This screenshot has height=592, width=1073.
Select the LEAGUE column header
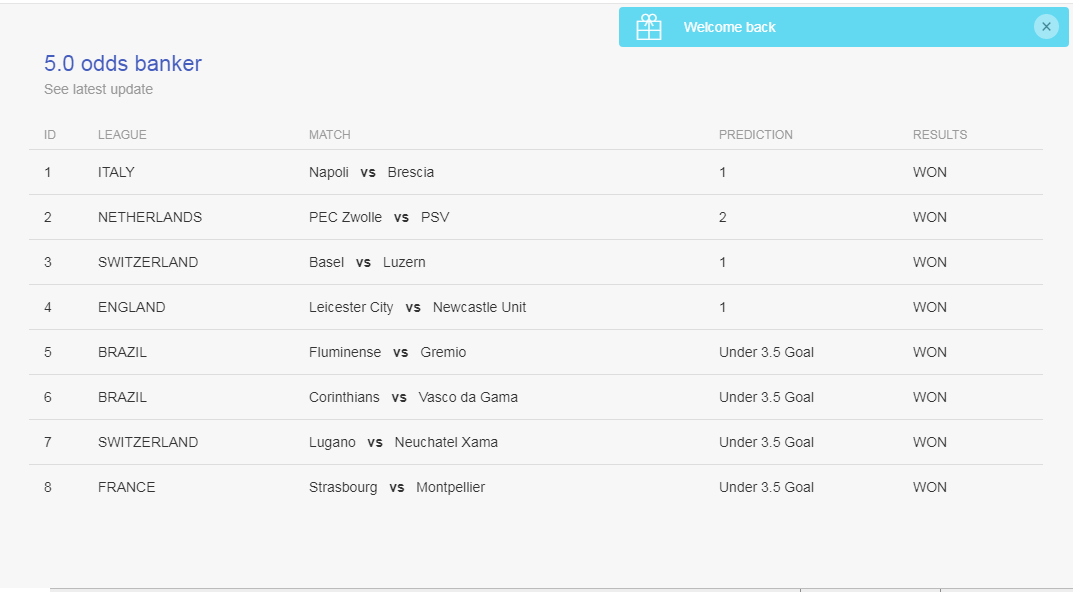click(122, 135)
